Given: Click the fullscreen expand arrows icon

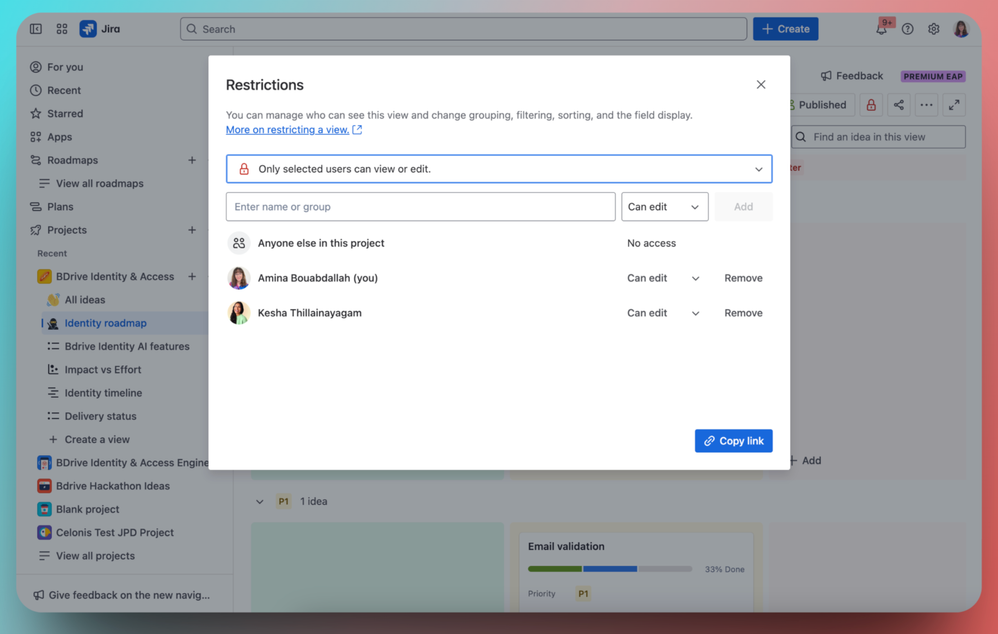Looking at the screenshot, I should [954, 105].
